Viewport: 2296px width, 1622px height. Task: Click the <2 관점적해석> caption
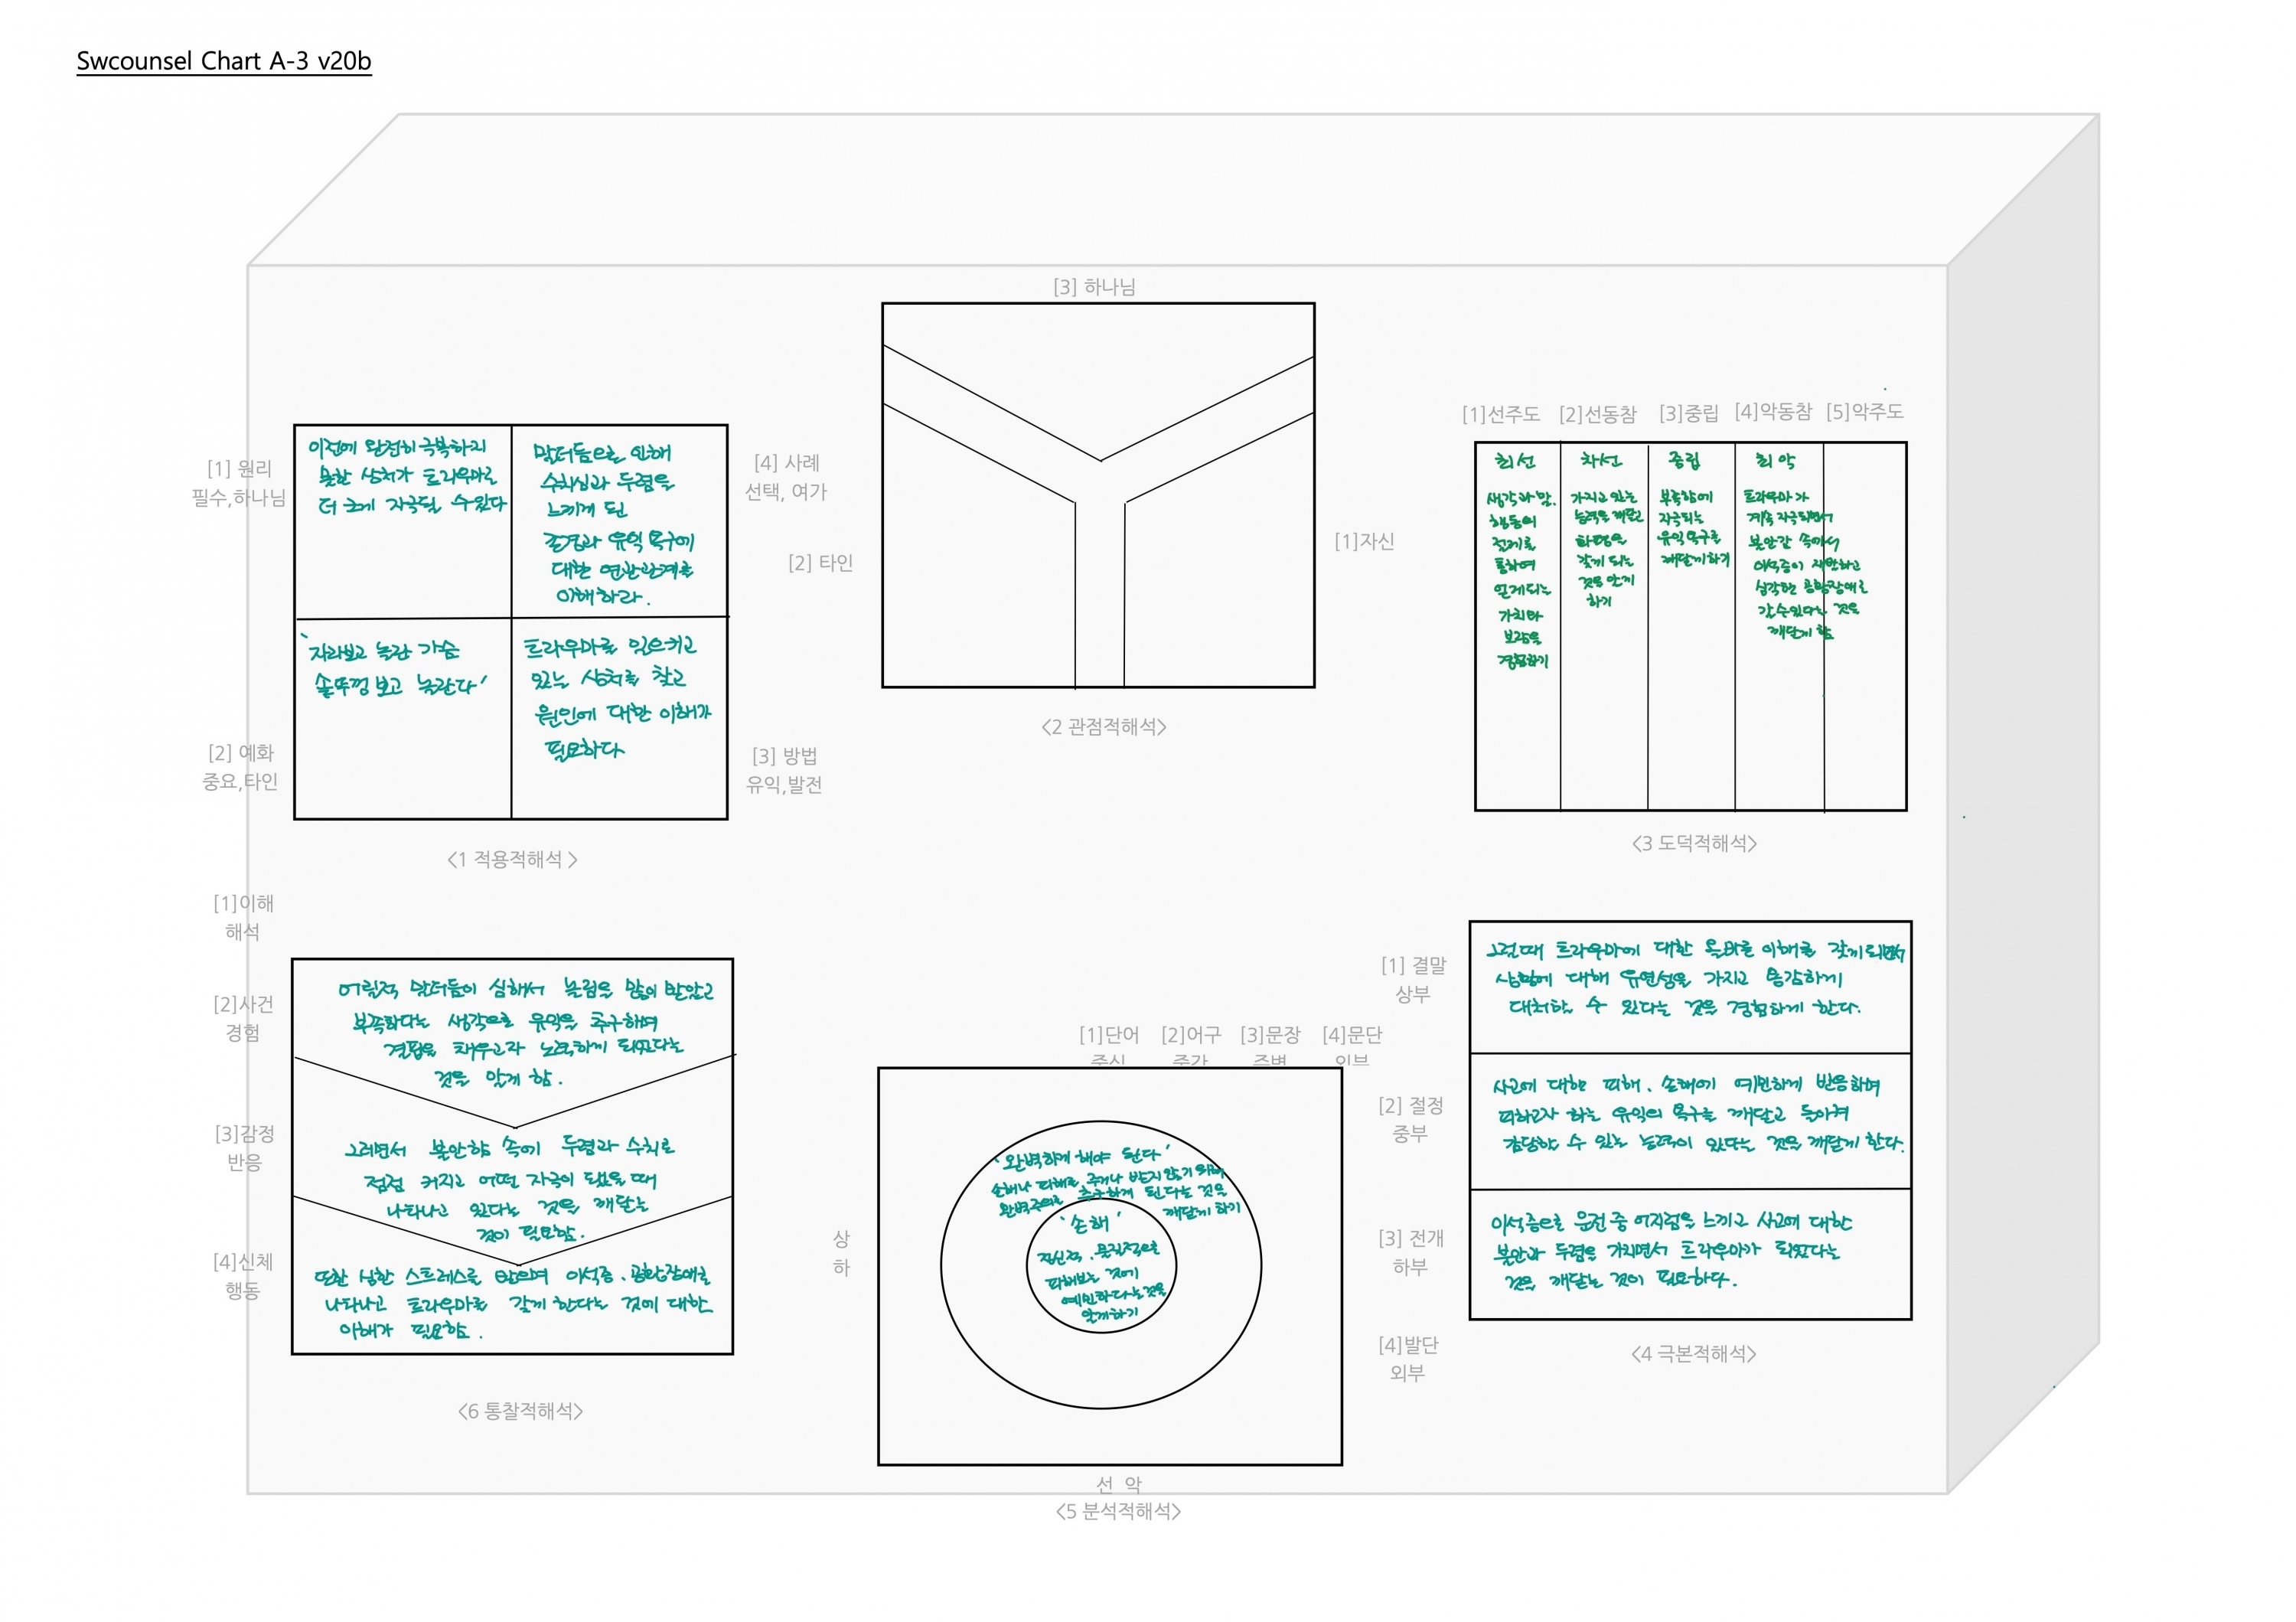point(1104,727)
